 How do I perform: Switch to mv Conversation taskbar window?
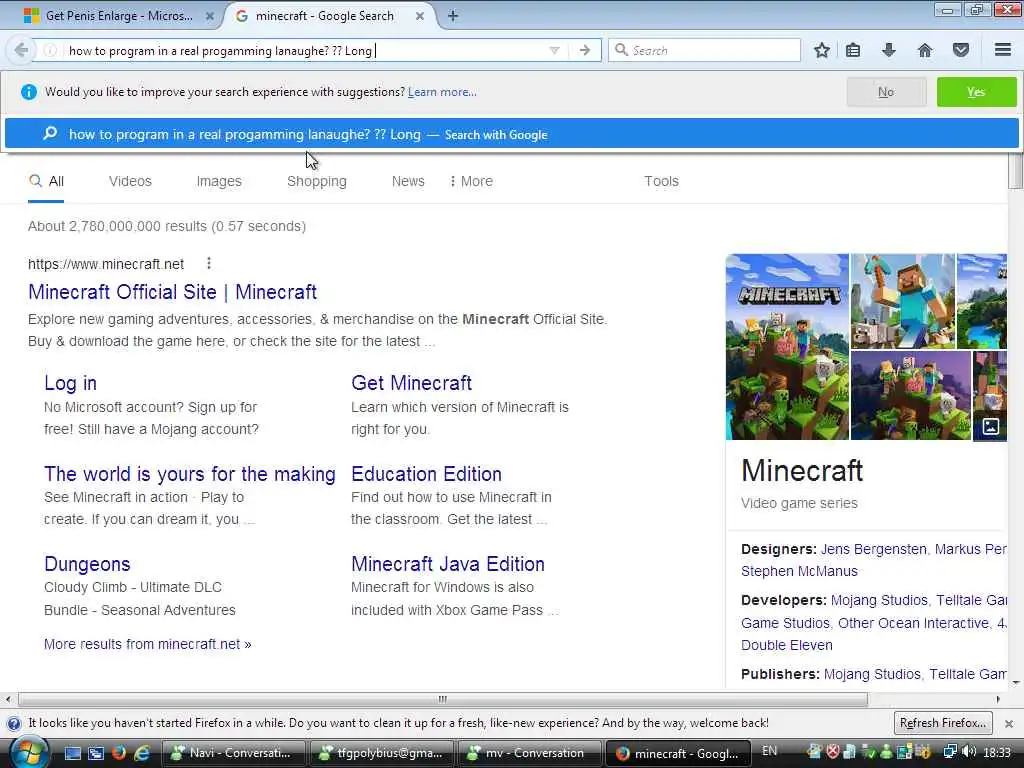[530, 753]
